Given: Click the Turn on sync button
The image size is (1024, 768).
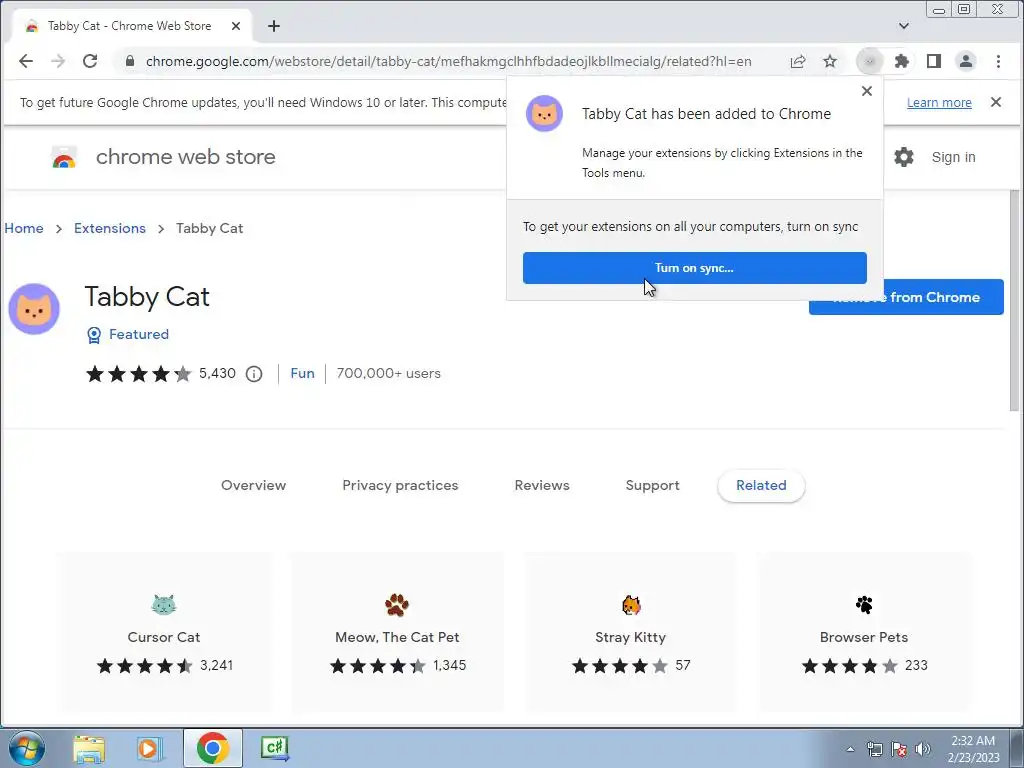Looking at the screenshot, I should pos(694,268).
